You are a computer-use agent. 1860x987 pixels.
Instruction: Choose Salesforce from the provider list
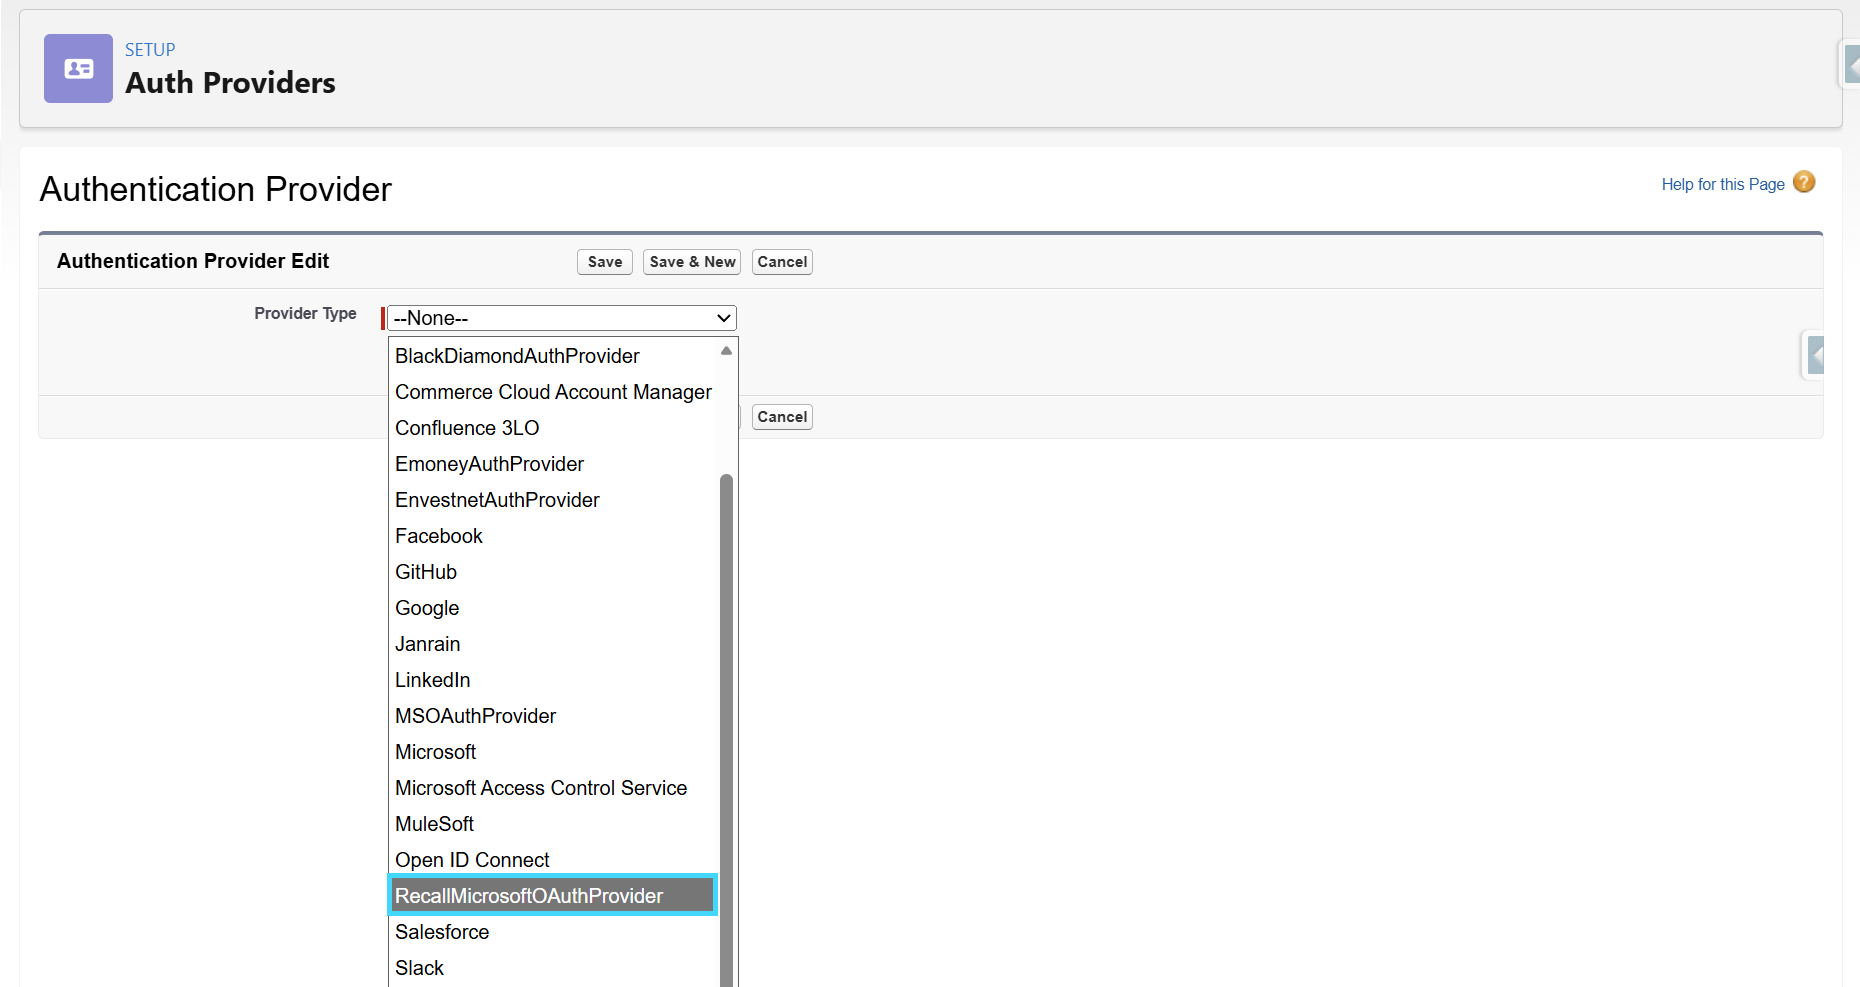click(x=553, y=932)
